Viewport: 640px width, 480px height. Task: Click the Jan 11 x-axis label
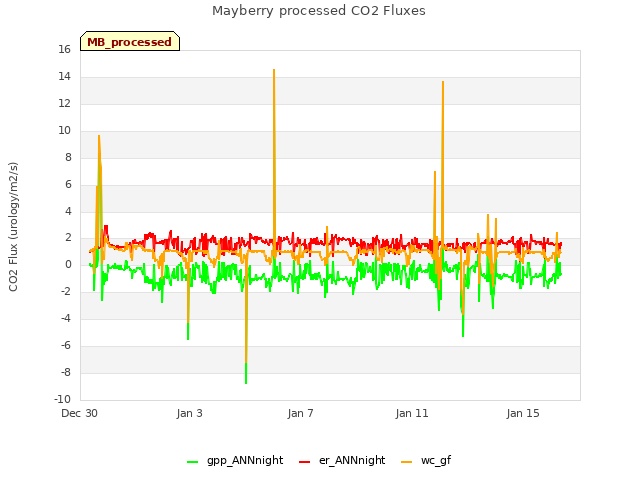(x=412, y=413)
